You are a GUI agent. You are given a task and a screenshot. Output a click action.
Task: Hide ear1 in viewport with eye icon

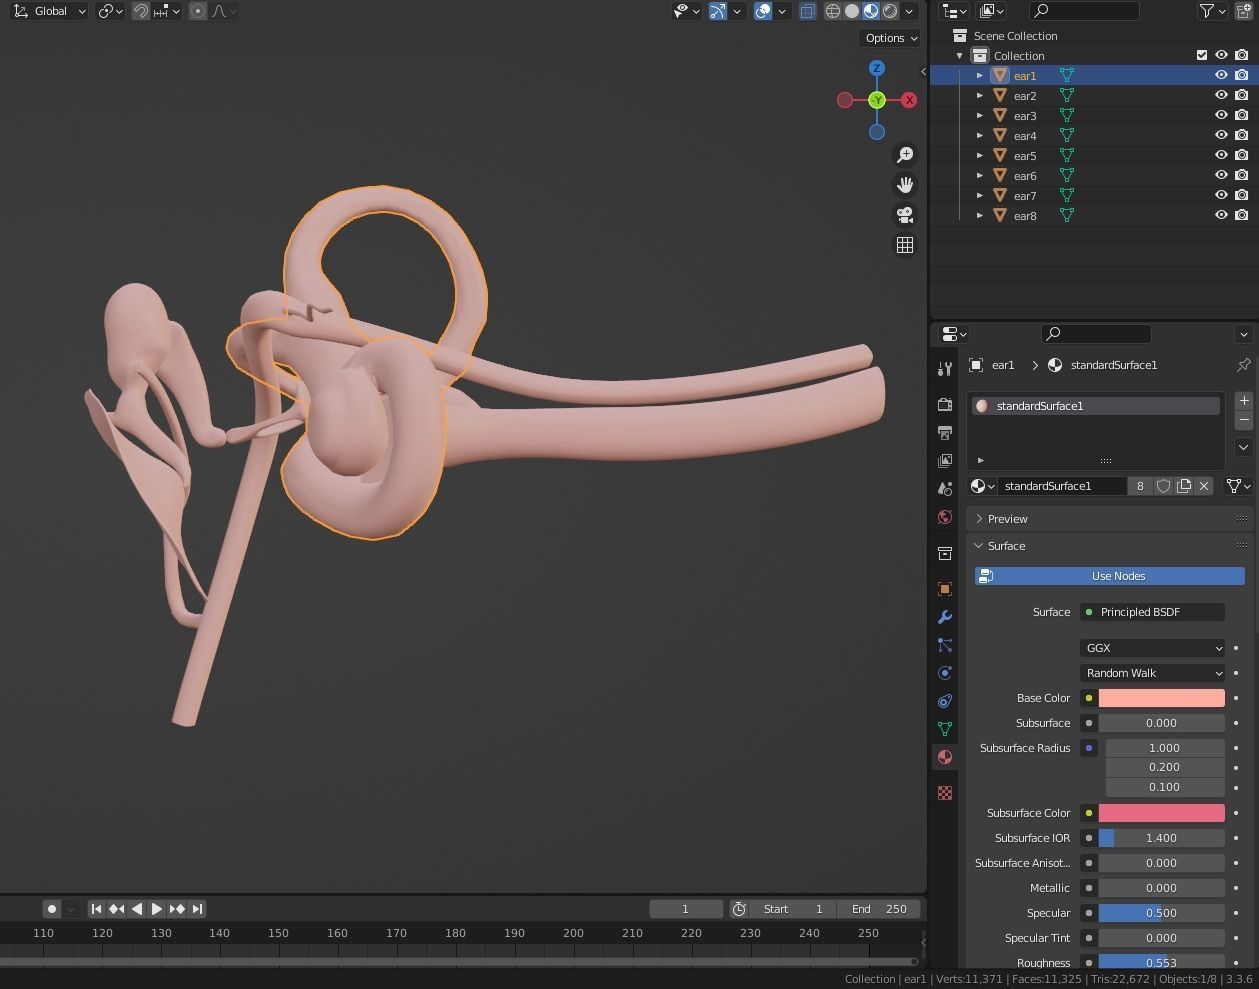pyautogui.click(x=1221, y=75)
